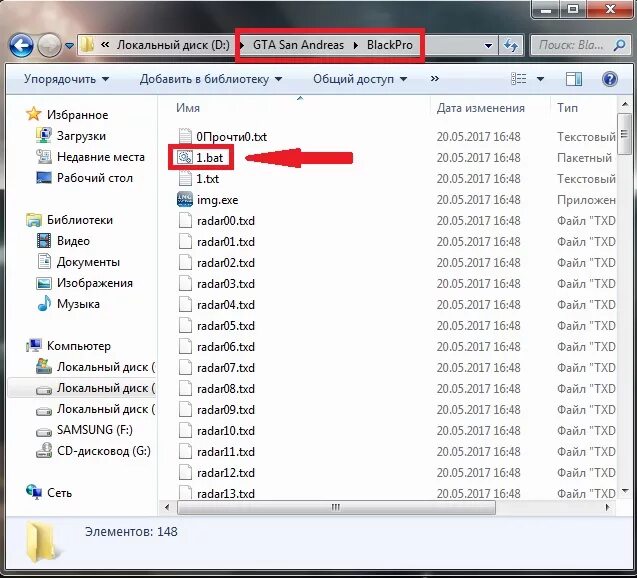Viewport: 637px width, 578px height.
Task: Sort by Имя column header
Action: click(188, 108)
